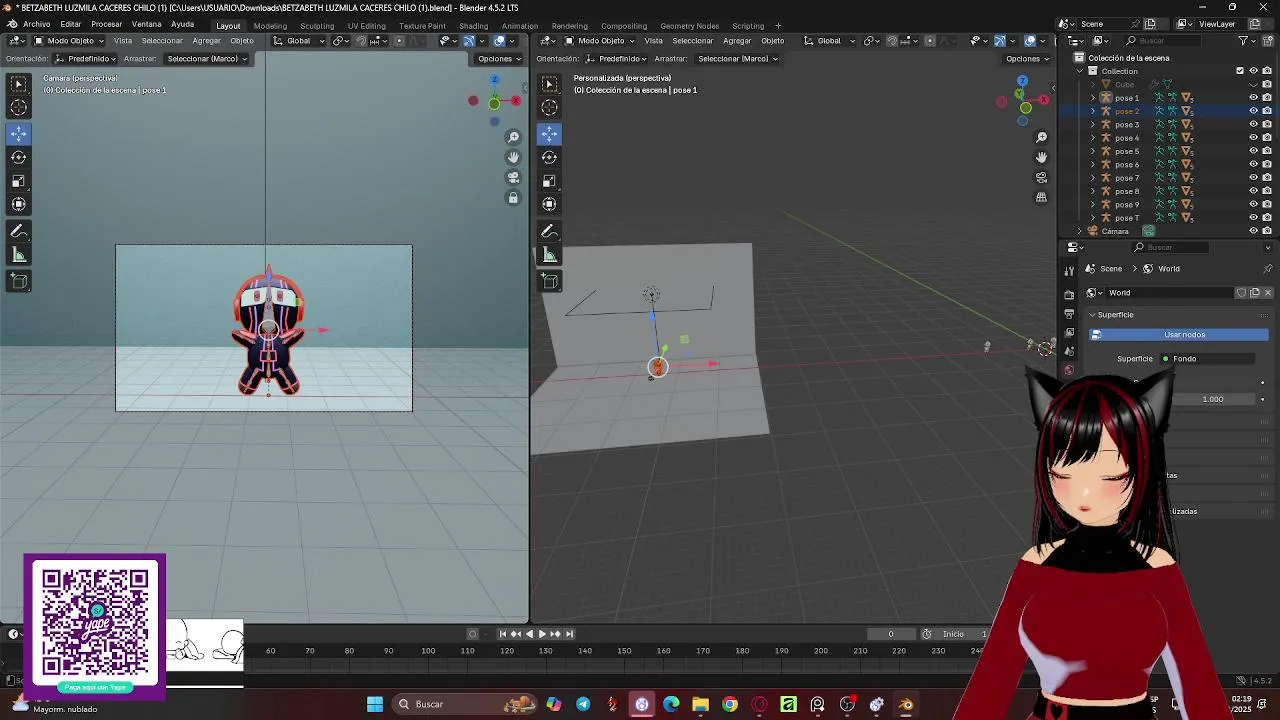1280x720 pixels.
Task: Toggle camera lock-to-view padlock in left viewport
Action: 513,198
